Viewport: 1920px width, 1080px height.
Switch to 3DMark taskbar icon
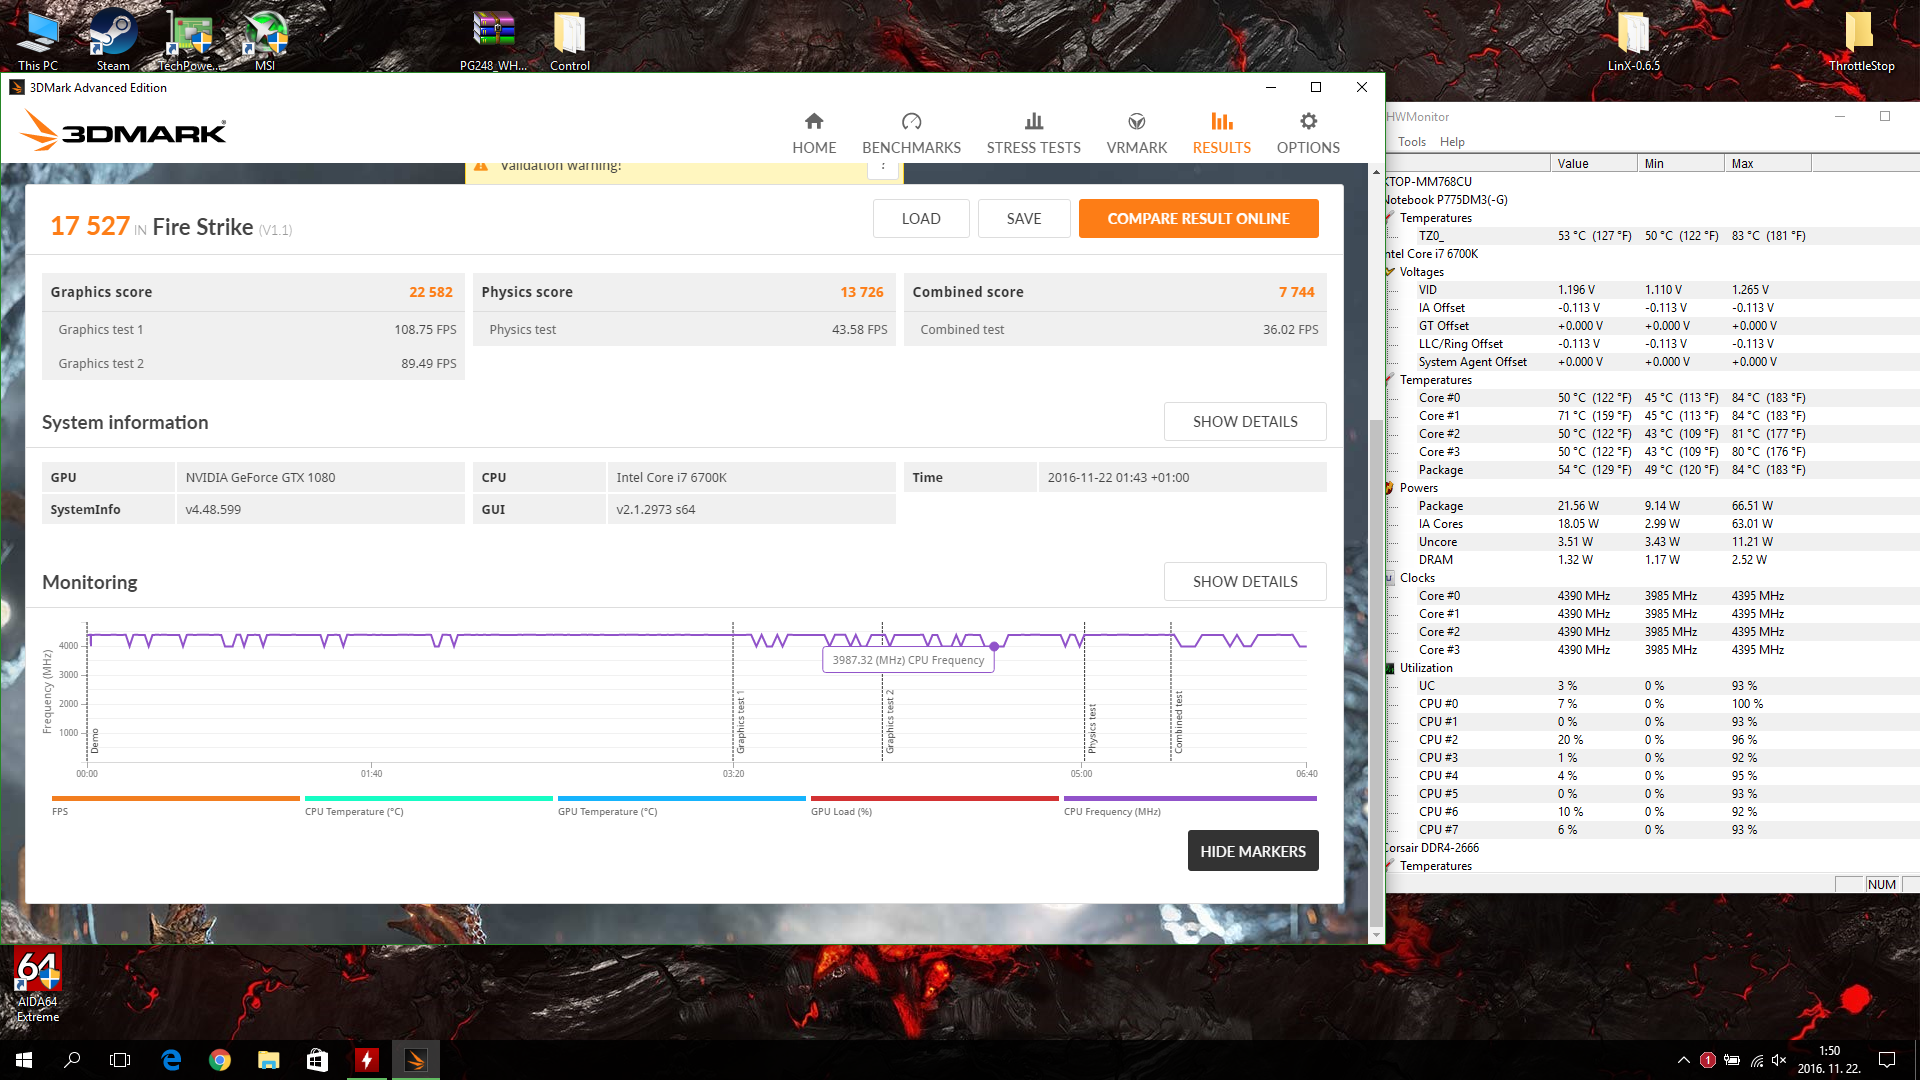(x=415, y=1060)
